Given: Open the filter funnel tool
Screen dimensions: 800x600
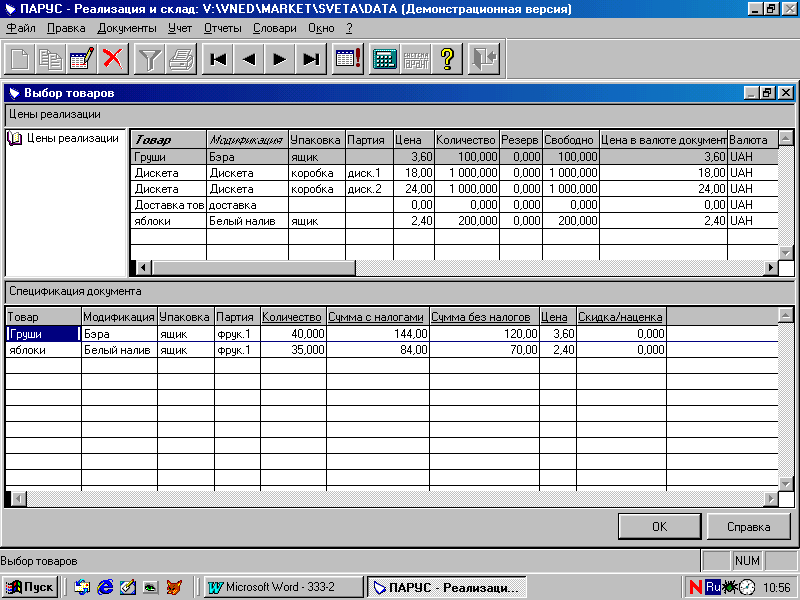Looking at the screenshot, I should pos(149,59).
